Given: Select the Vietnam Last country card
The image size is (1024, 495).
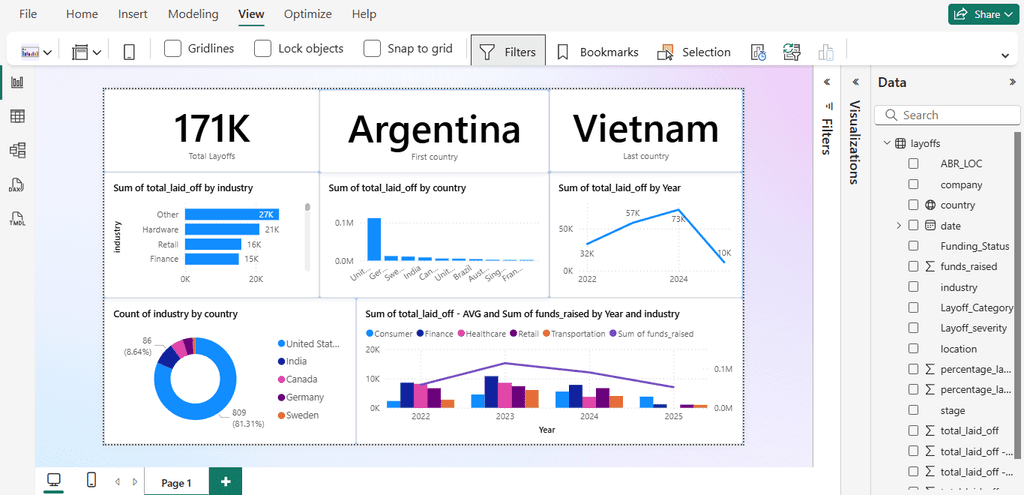Looking at the screenshot, I should point(646,131).
